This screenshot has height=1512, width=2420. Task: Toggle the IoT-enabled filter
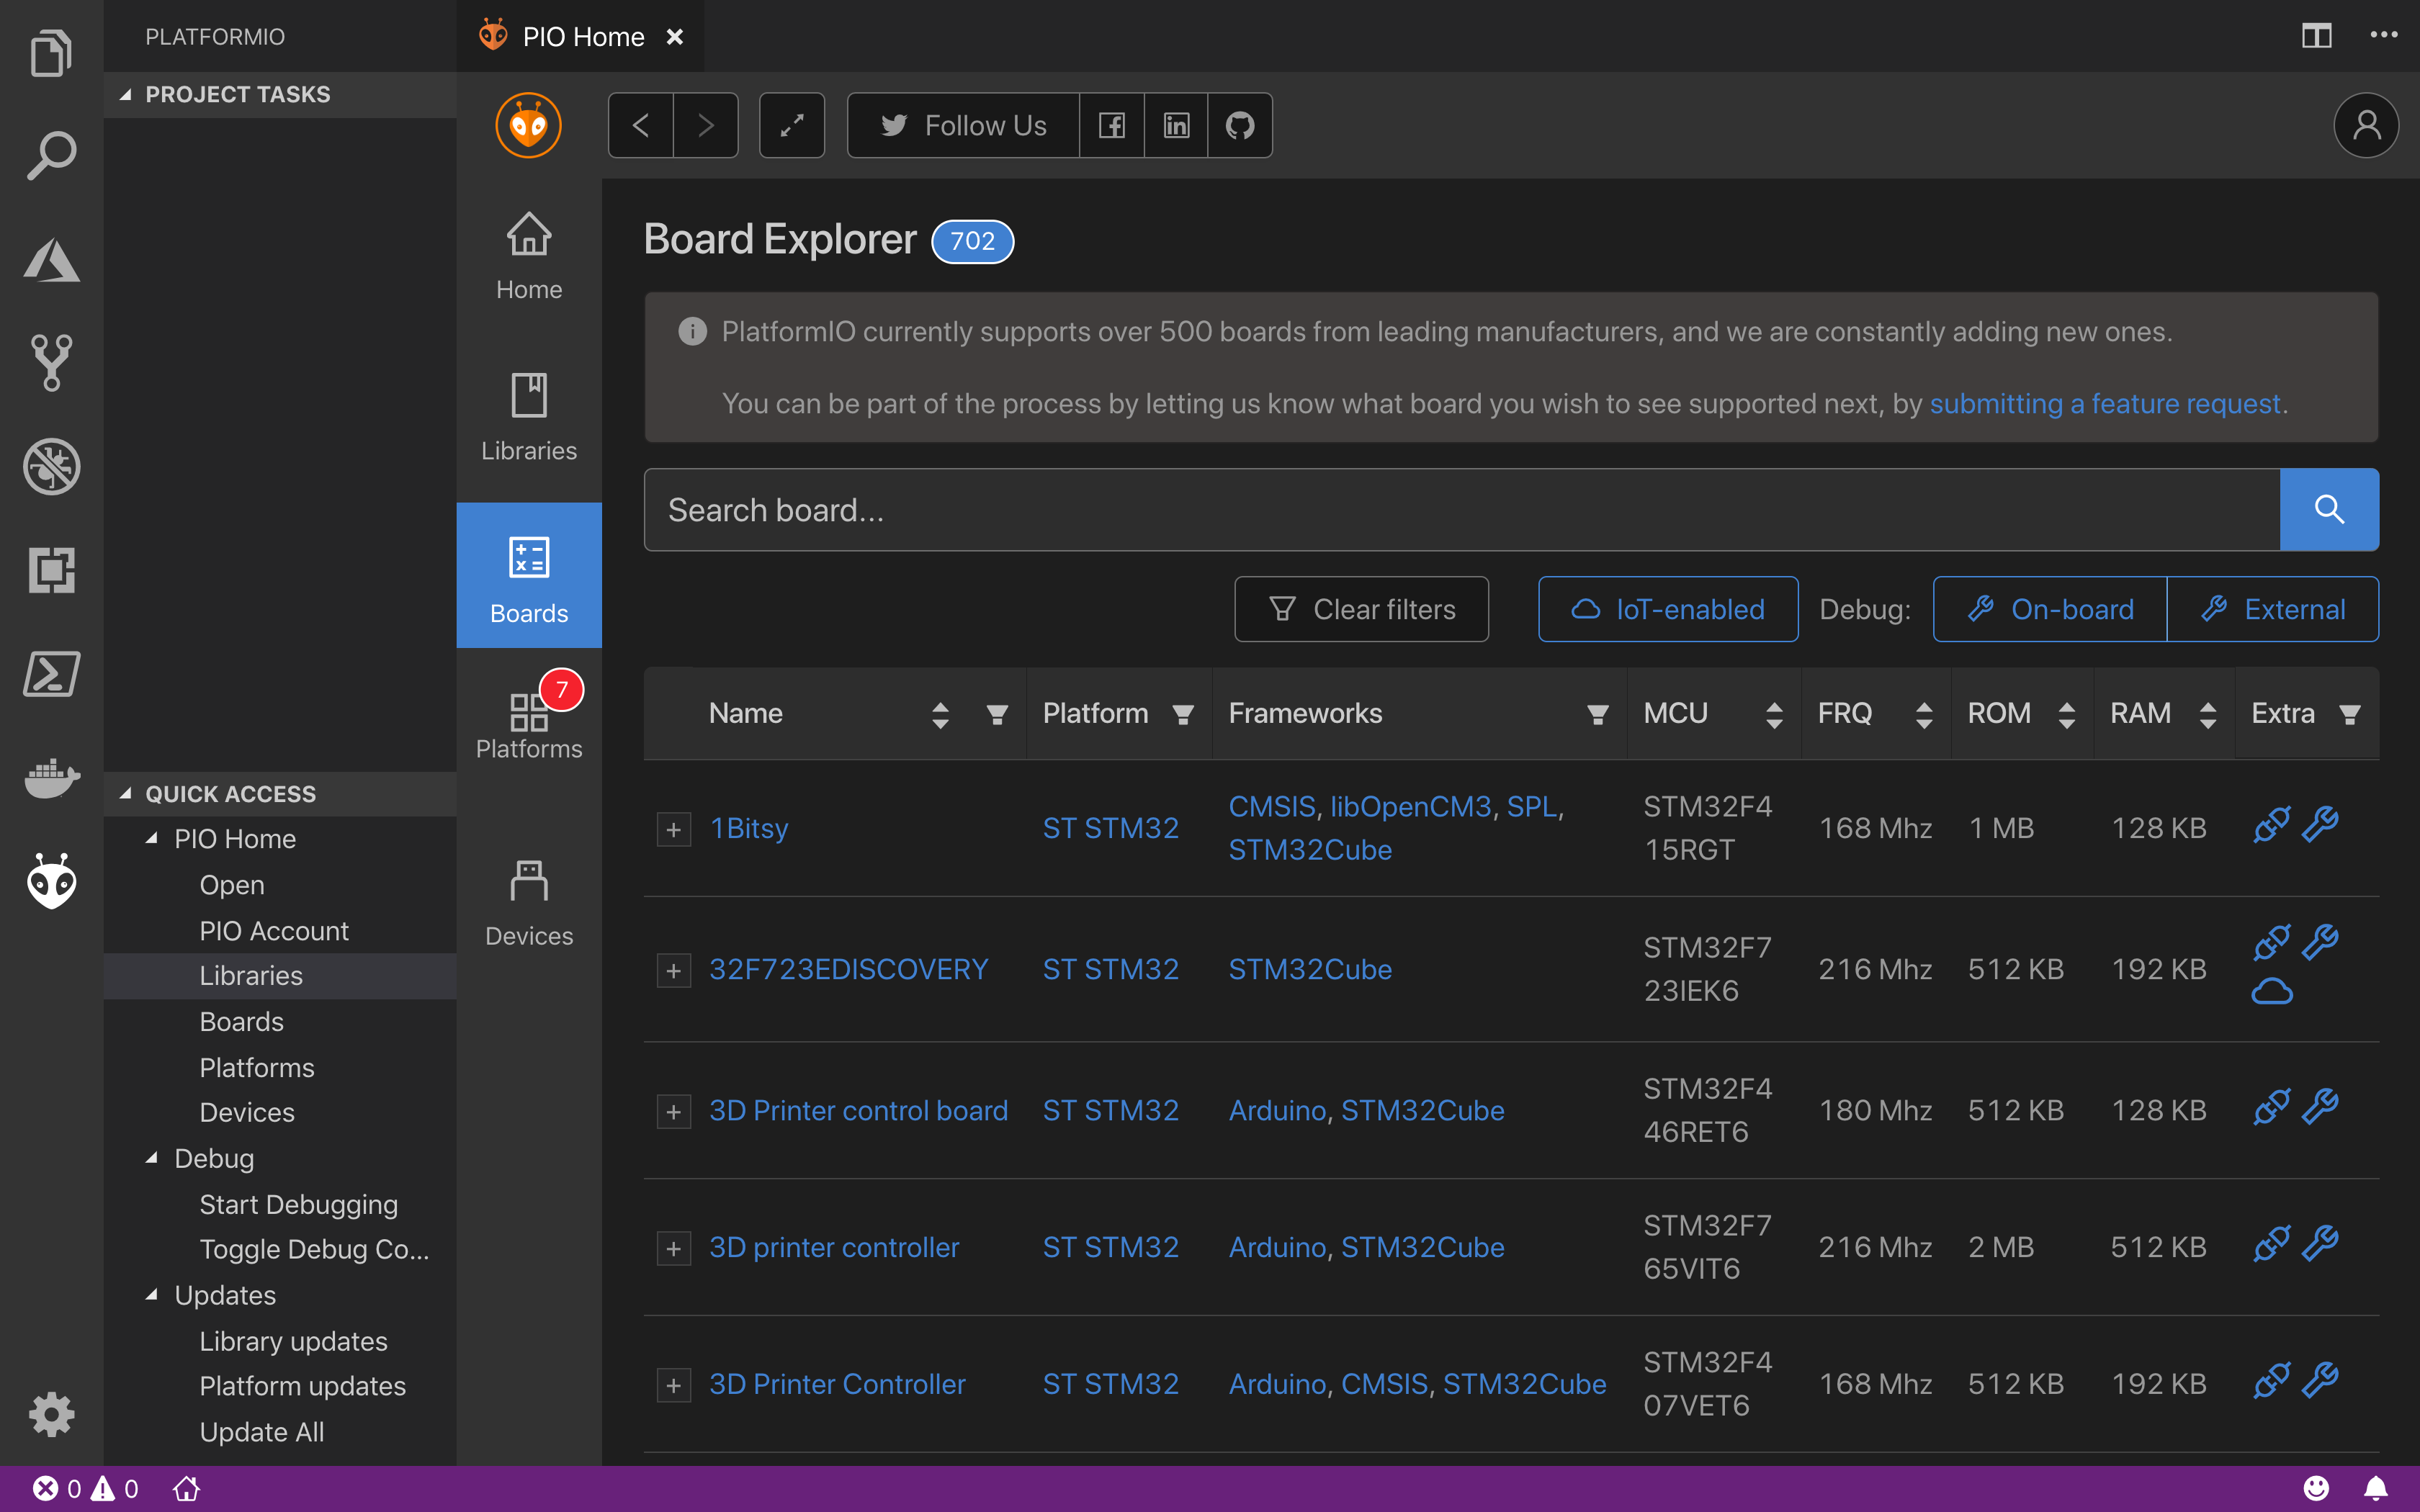pyautogui.click(x=1667, y=609)
